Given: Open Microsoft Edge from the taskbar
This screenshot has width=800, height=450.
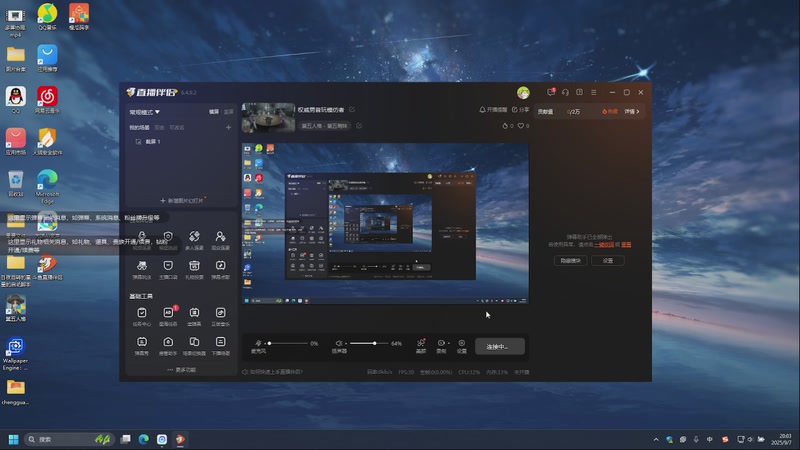Looking at the screenshot, I should pyautogui.click(x=144, y=439).
